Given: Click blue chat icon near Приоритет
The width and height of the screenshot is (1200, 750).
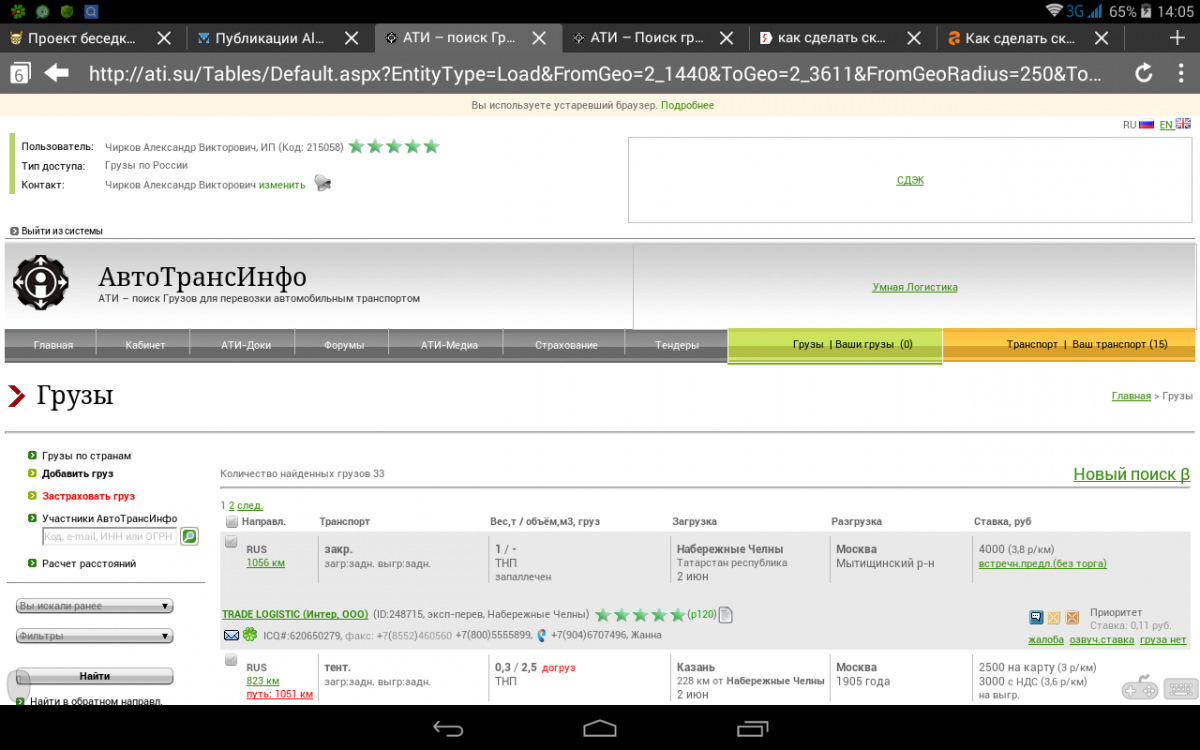Looking at the screenshot, I should (x=1036, y=617).
